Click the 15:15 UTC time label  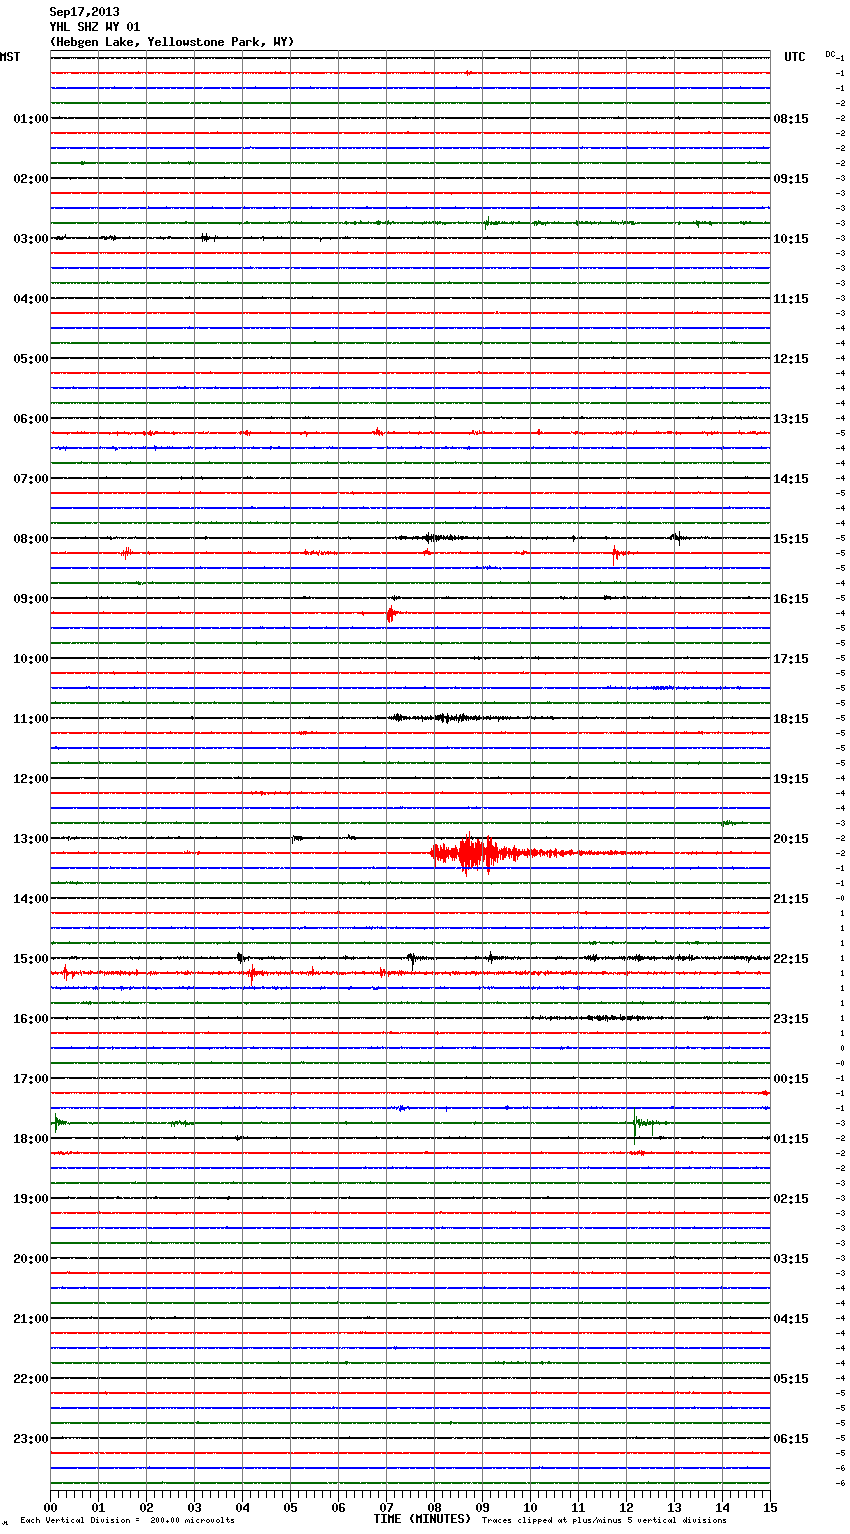791,539
